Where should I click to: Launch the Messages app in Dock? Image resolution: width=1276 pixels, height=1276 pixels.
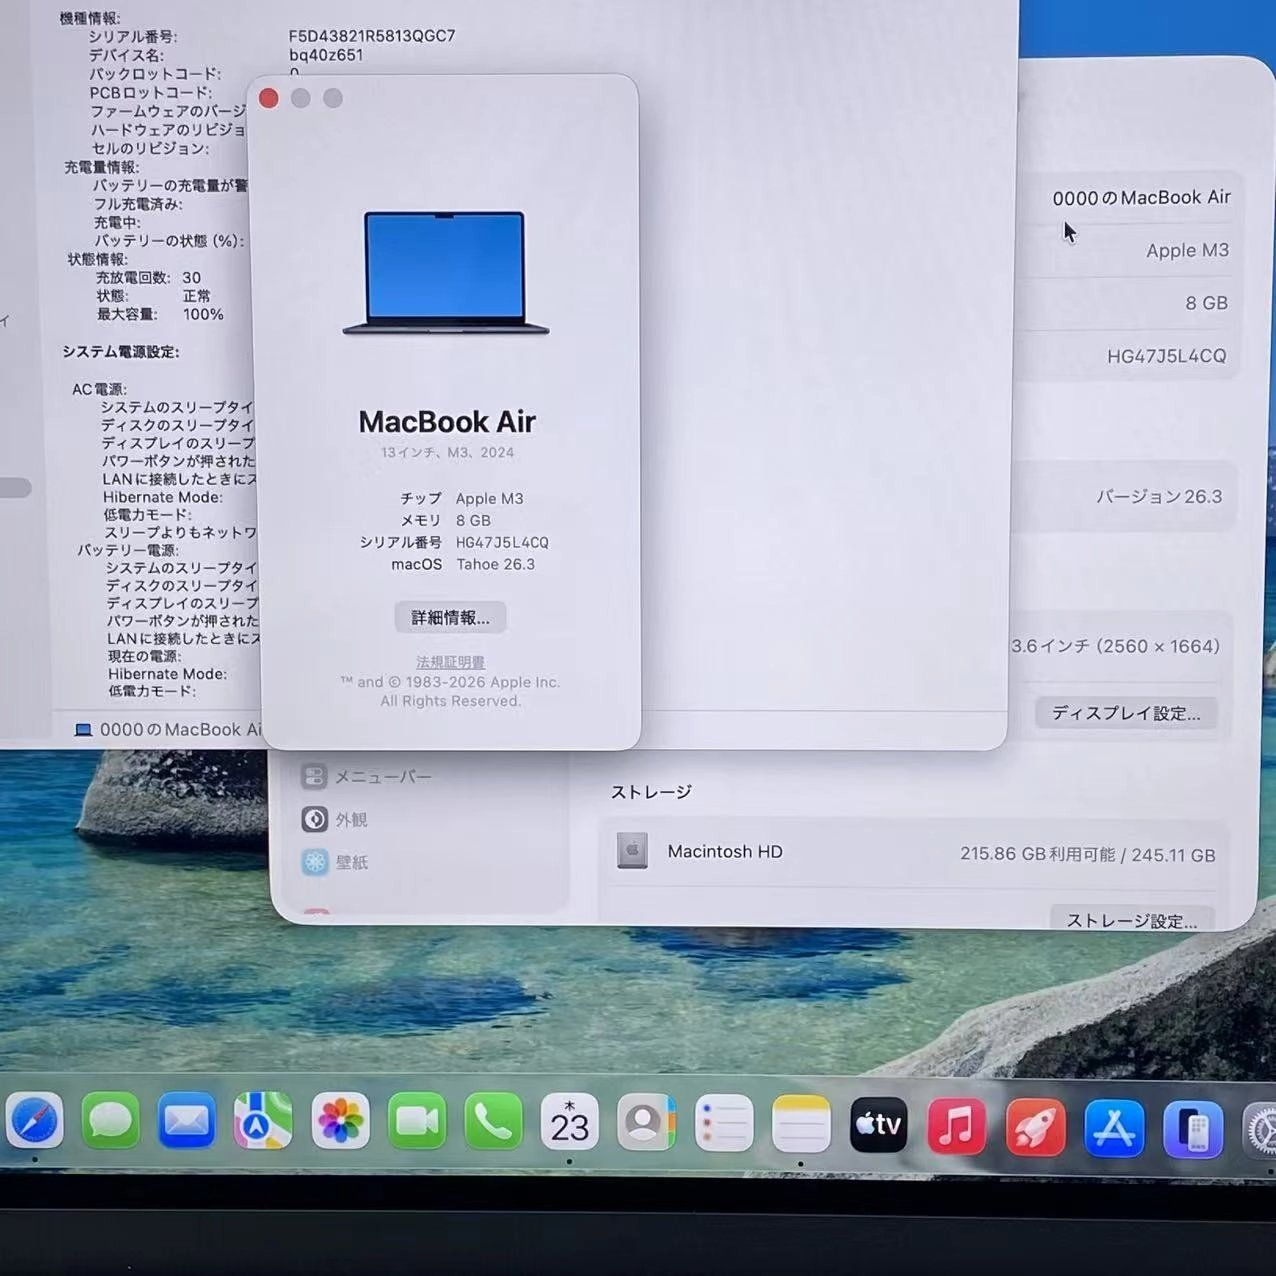(110, 1122)
